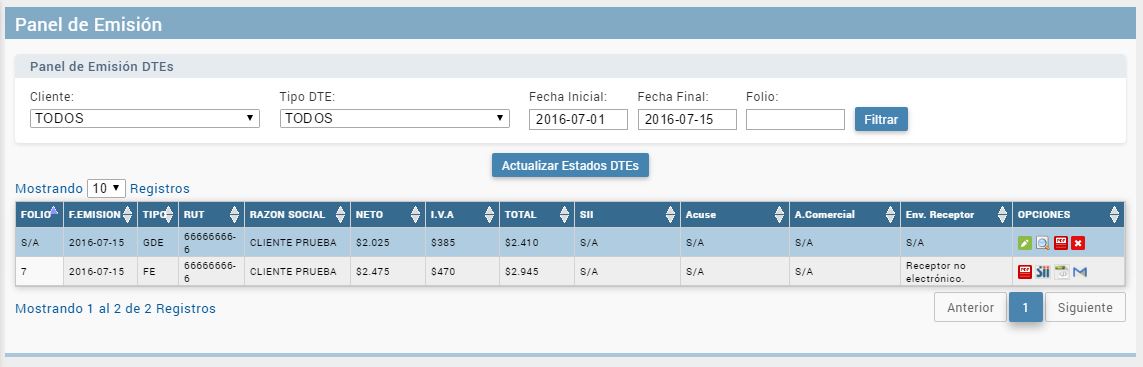The image size is (1143, 367).
Task: Open the Cliente dropdown showing TODOS
Action: point(144,118)
